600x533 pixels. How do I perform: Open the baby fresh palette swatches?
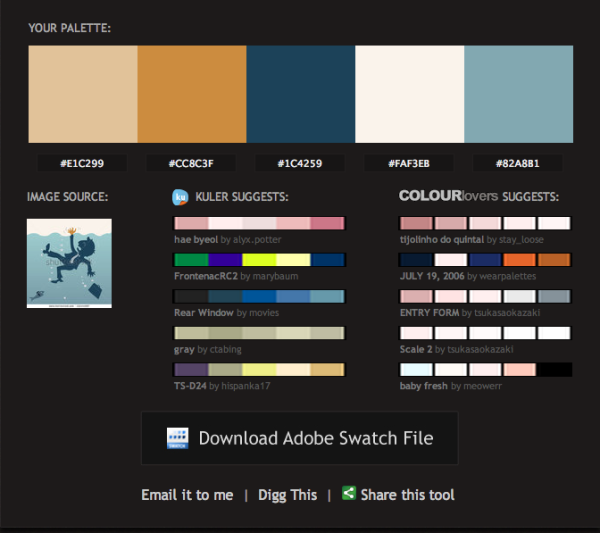click(x=485, y=370)
